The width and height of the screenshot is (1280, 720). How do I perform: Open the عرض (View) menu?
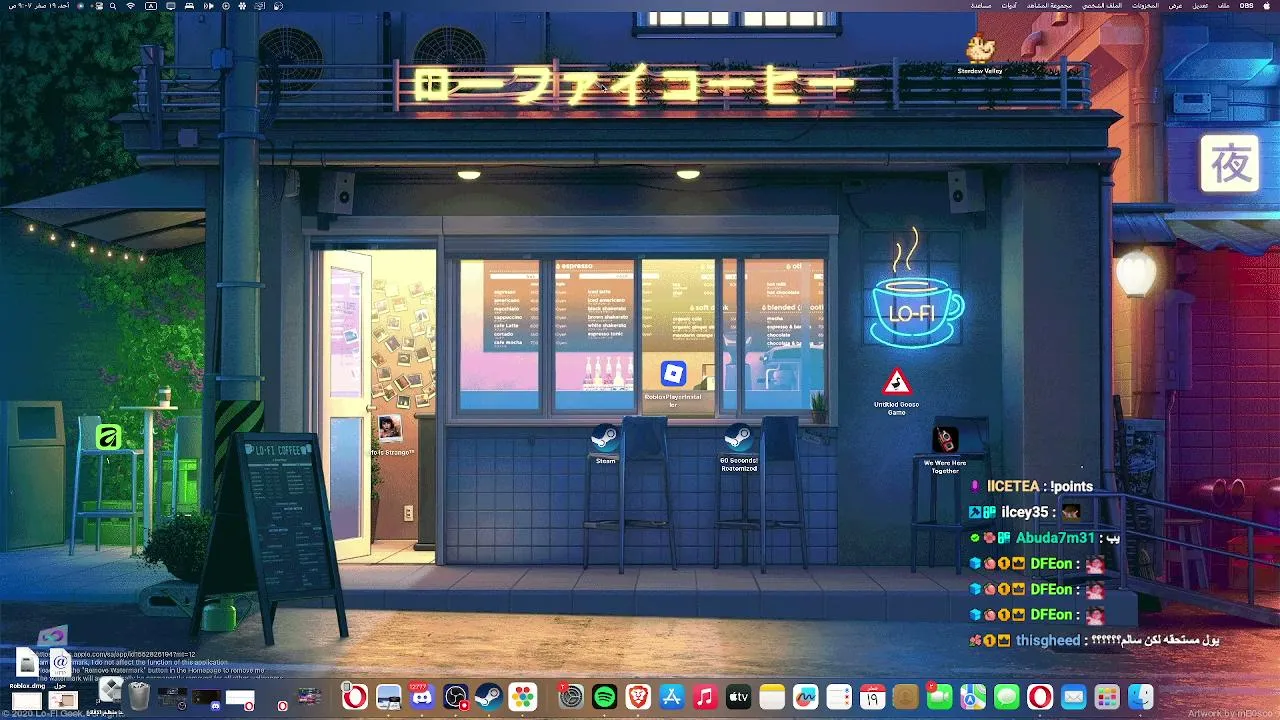(x=1176, y=6)
